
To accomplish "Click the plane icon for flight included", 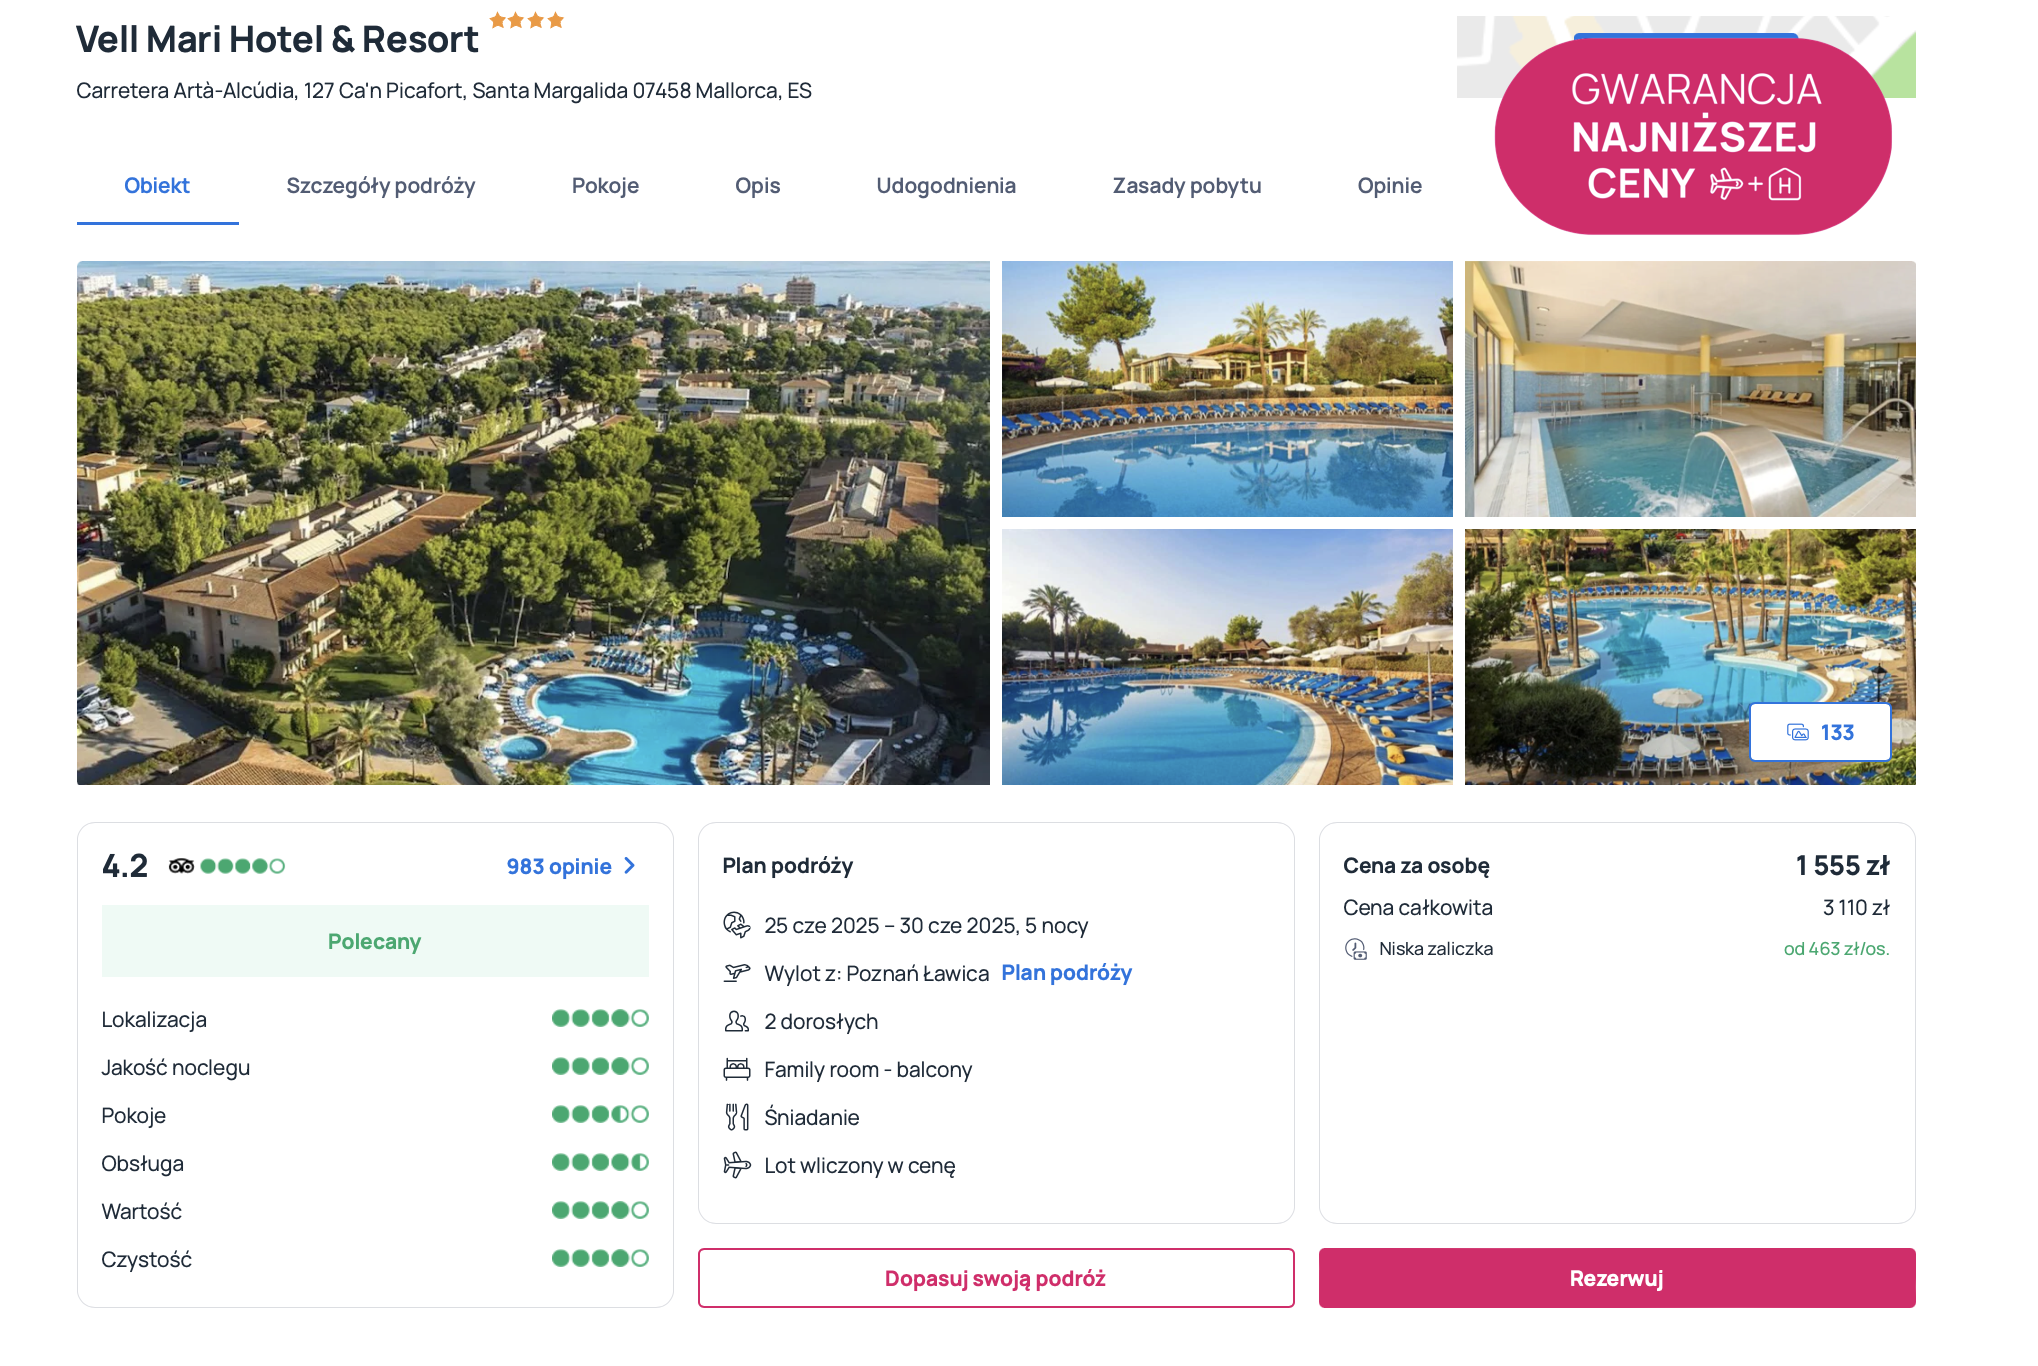I will [x=737, y=1165].
